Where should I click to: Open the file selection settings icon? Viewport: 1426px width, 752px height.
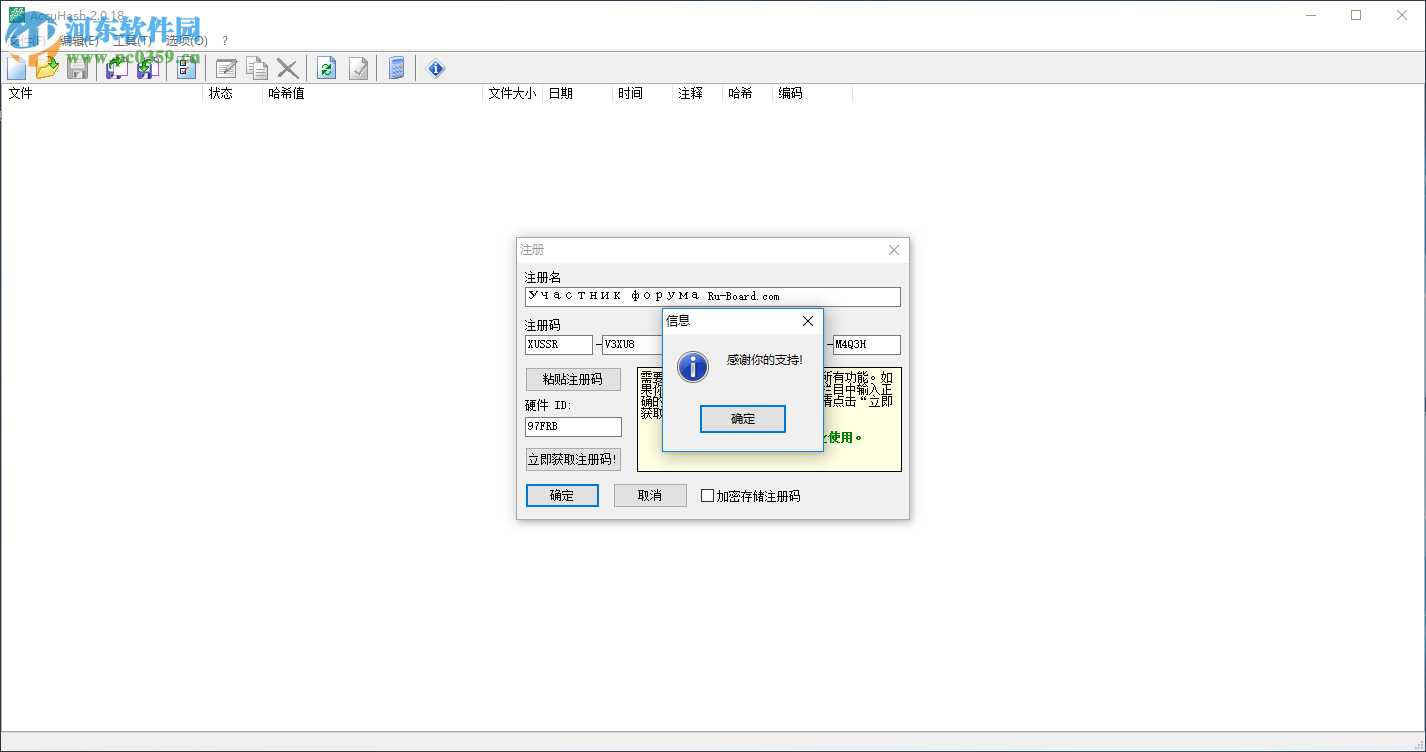click(185, 68)
